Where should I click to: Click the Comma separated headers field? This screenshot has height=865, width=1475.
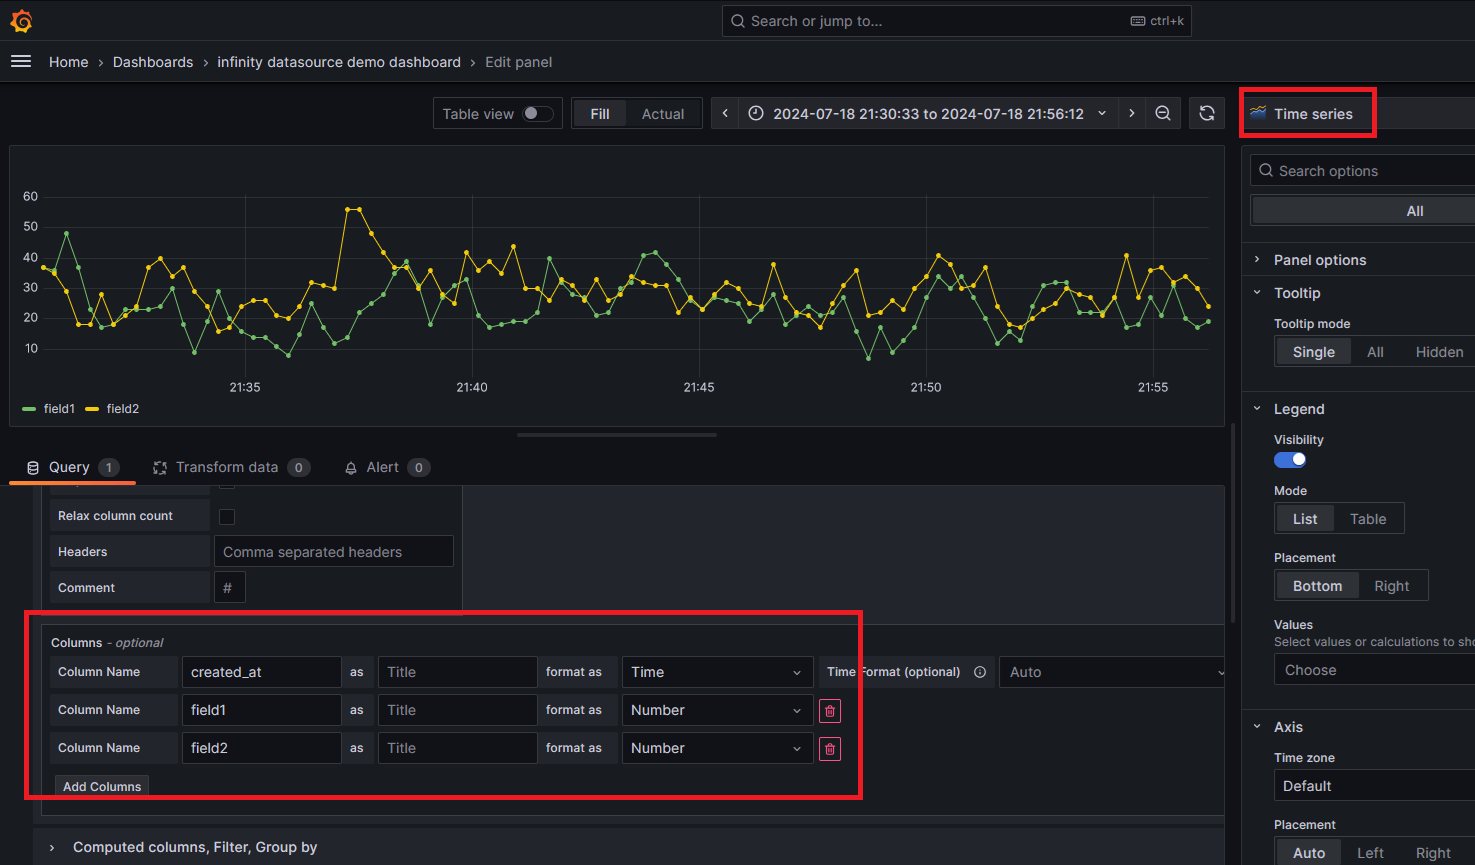(x=334, y=552)
